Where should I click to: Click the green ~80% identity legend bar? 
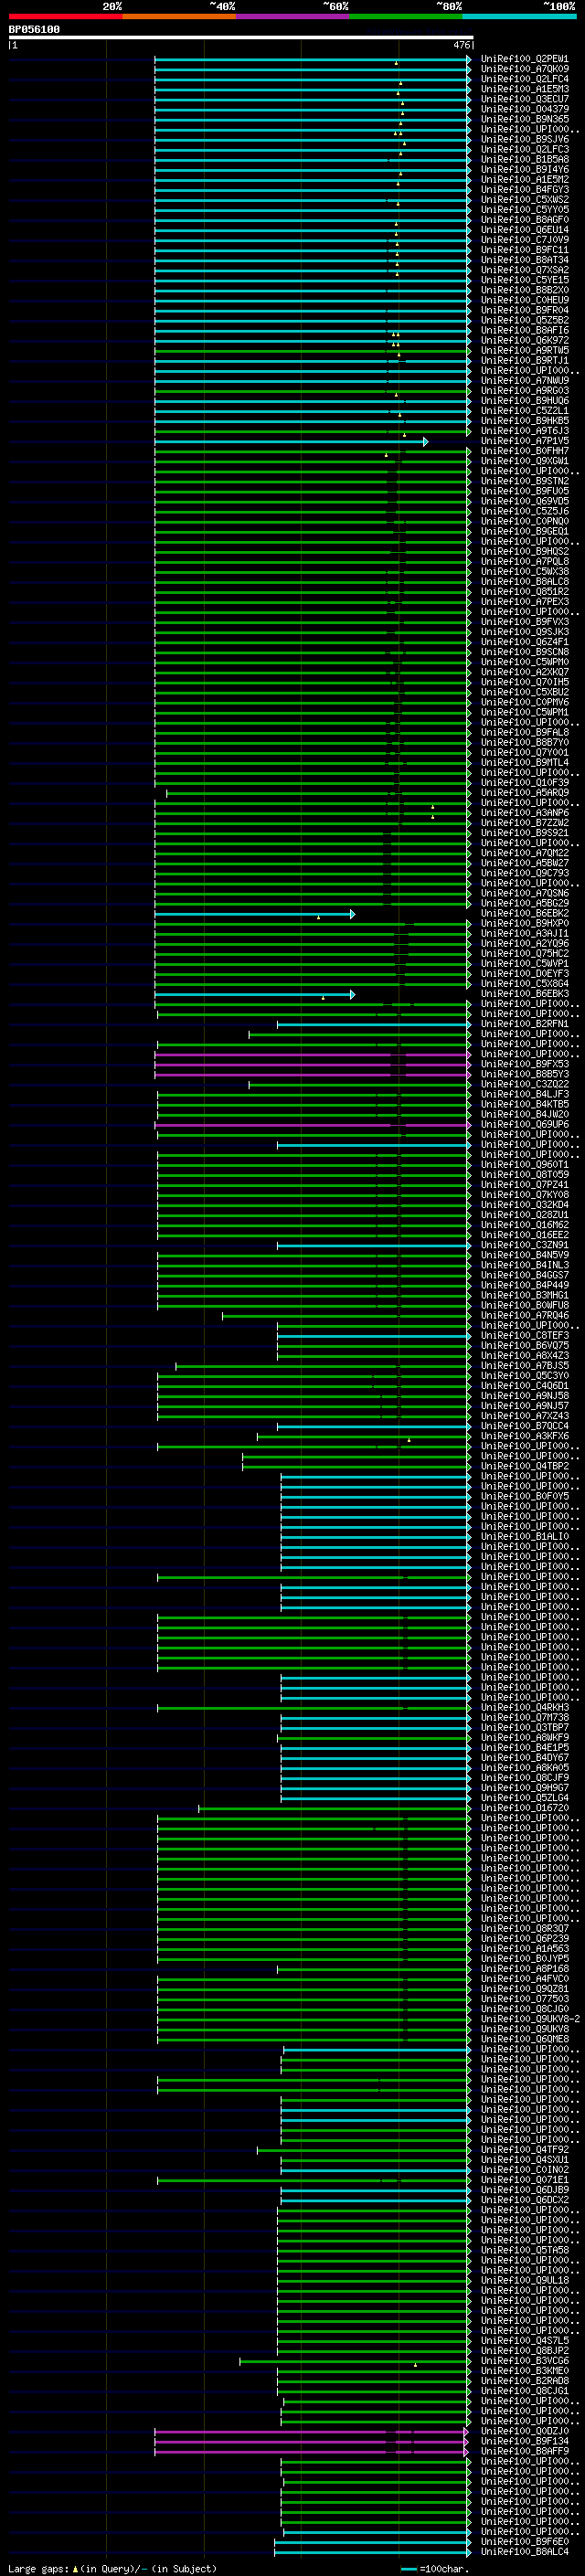[x=406, y=16]
